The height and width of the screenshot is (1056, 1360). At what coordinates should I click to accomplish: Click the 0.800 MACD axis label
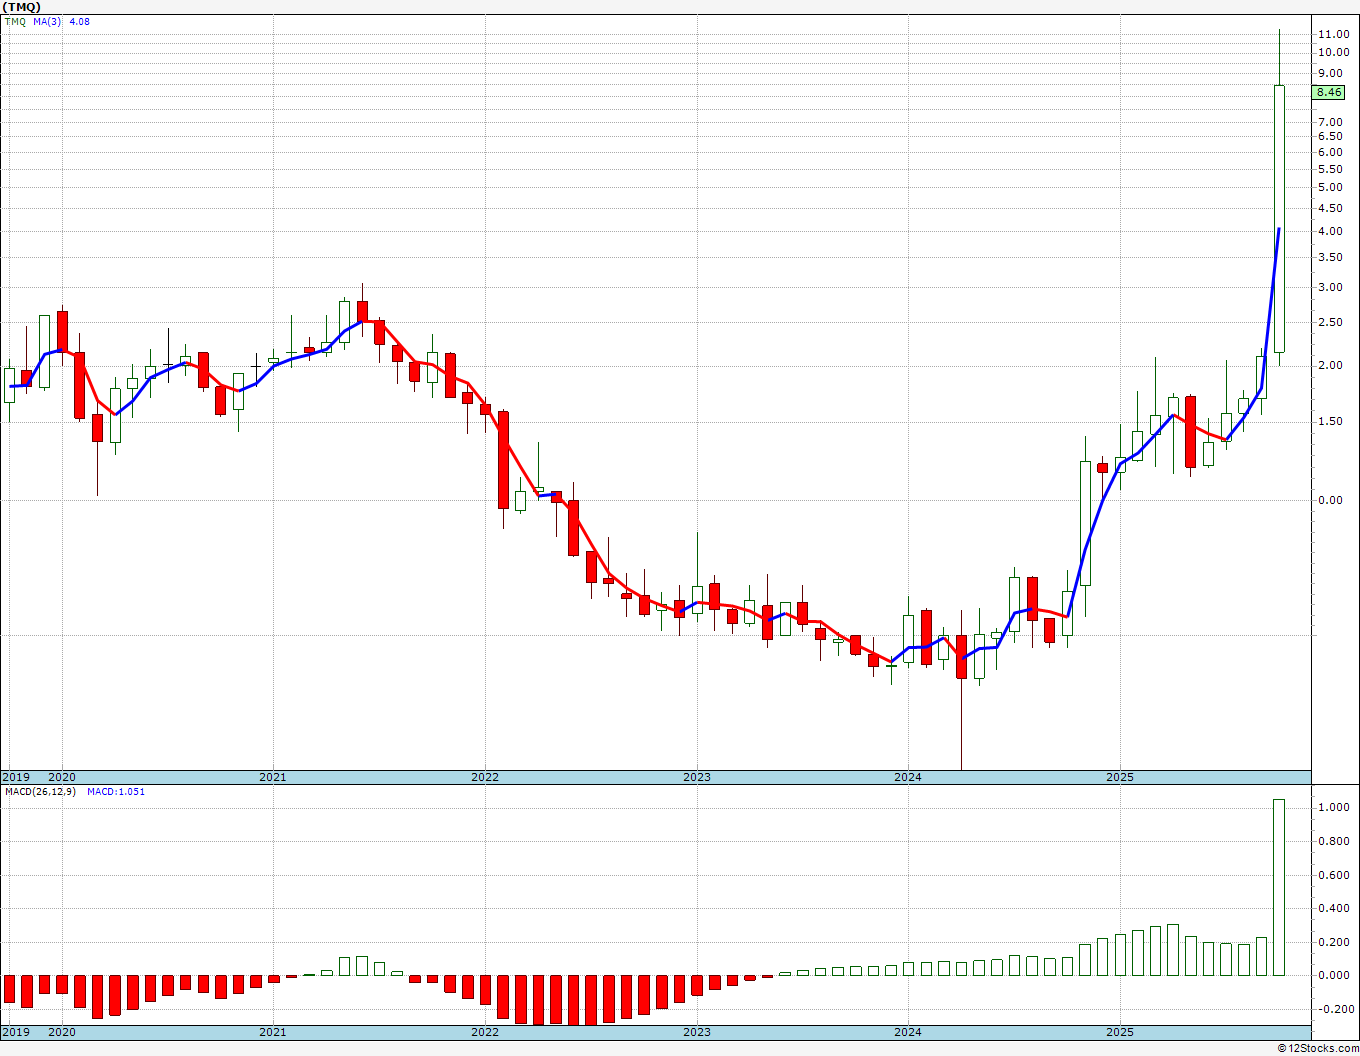click(1333, 841)
